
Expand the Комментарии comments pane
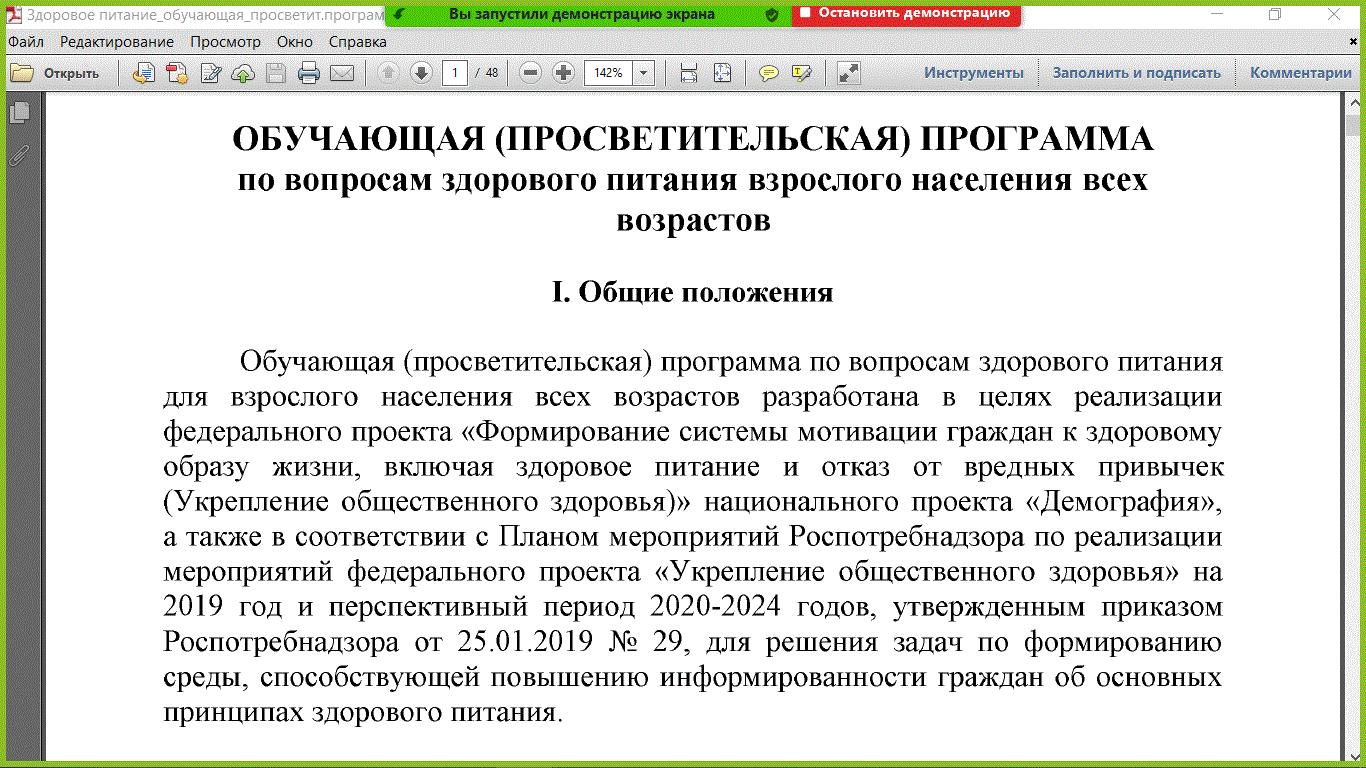click(x=1300, y=73)
